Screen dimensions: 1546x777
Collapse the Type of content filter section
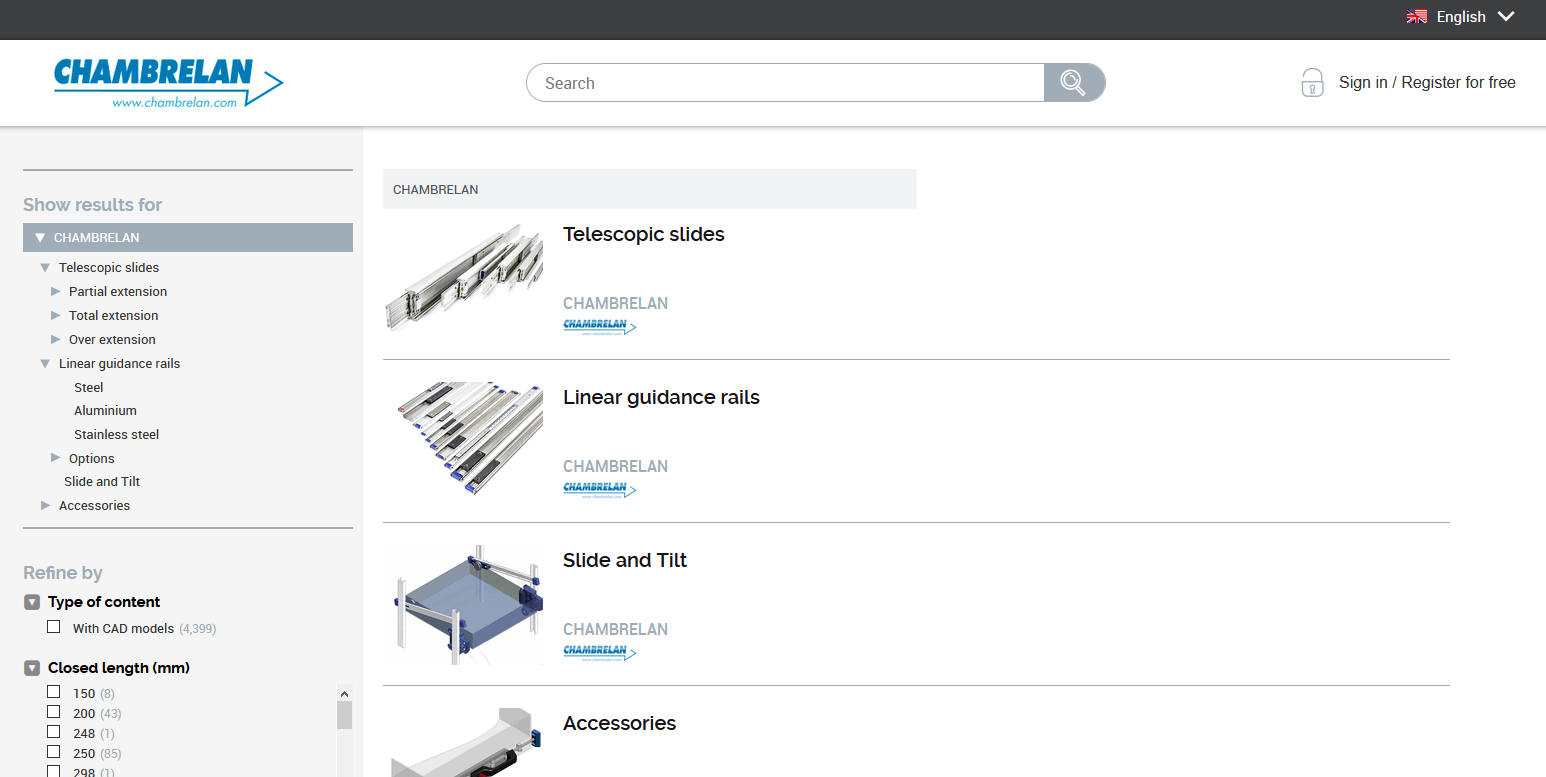point(32,602)
